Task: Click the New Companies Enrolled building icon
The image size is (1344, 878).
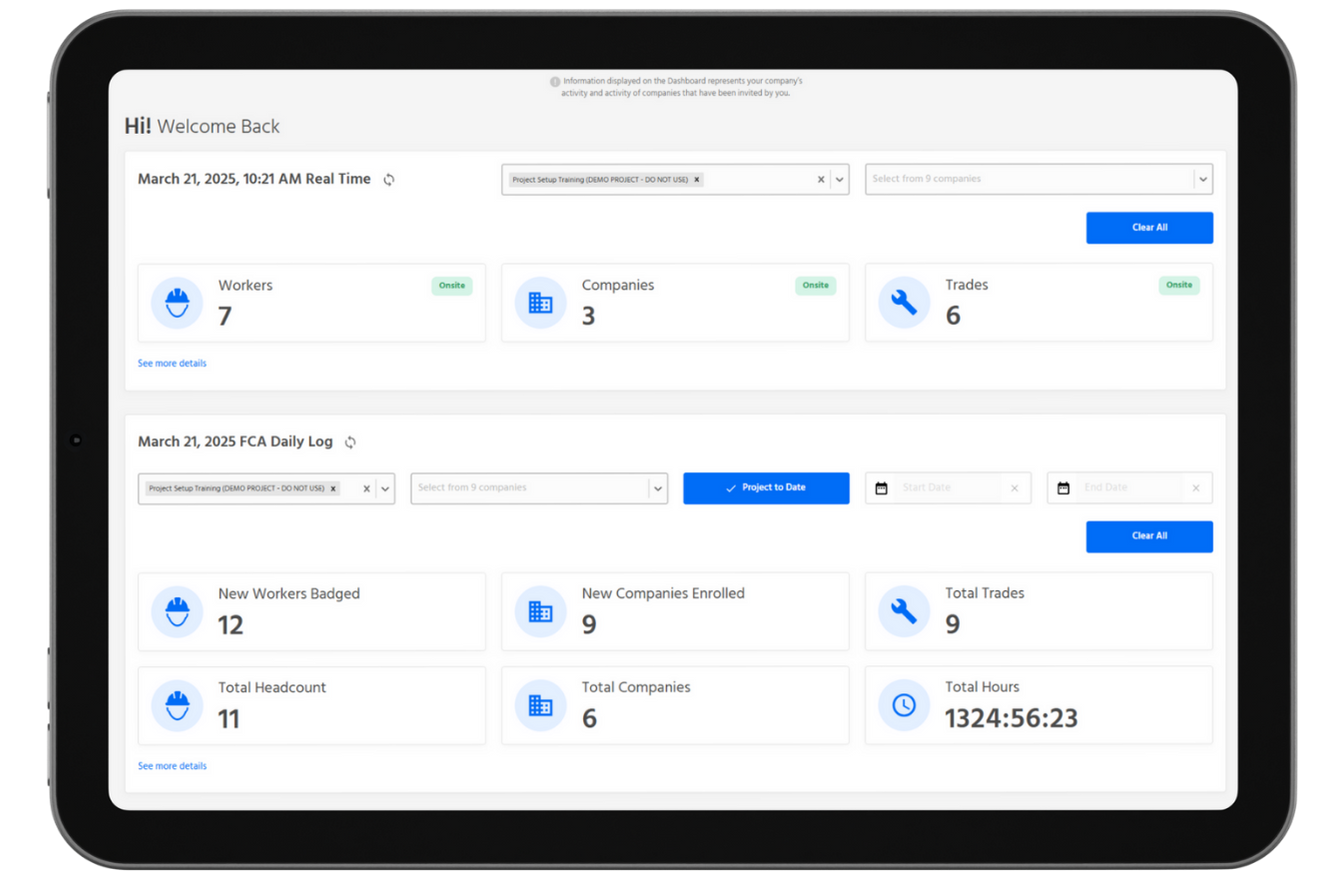Action: (x=540, y=611)
